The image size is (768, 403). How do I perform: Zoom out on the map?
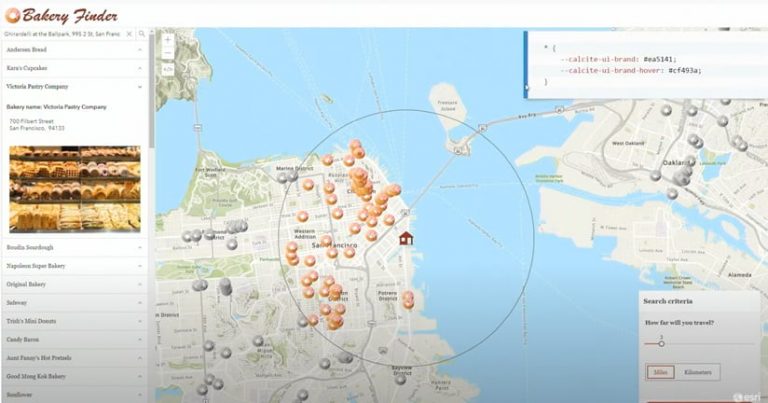[168, 52]
